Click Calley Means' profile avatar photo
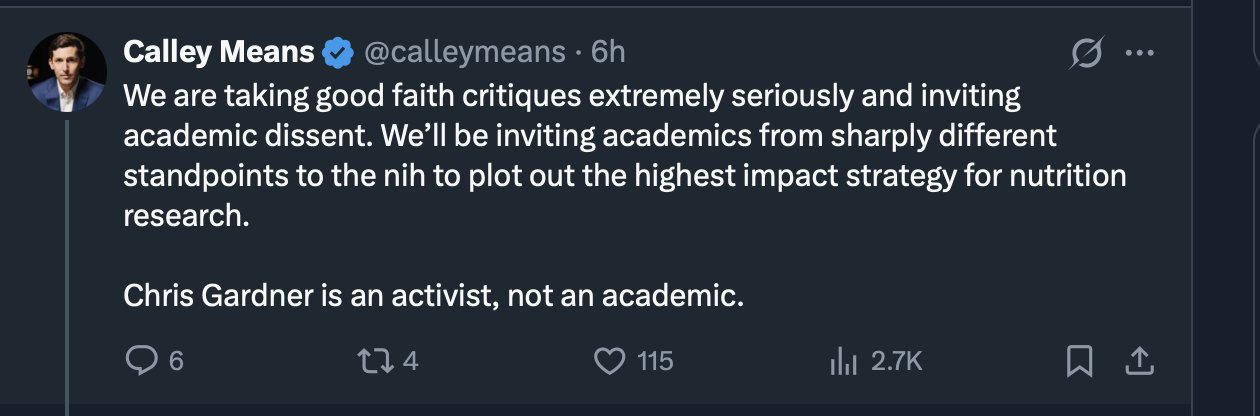 pos(67,72)
